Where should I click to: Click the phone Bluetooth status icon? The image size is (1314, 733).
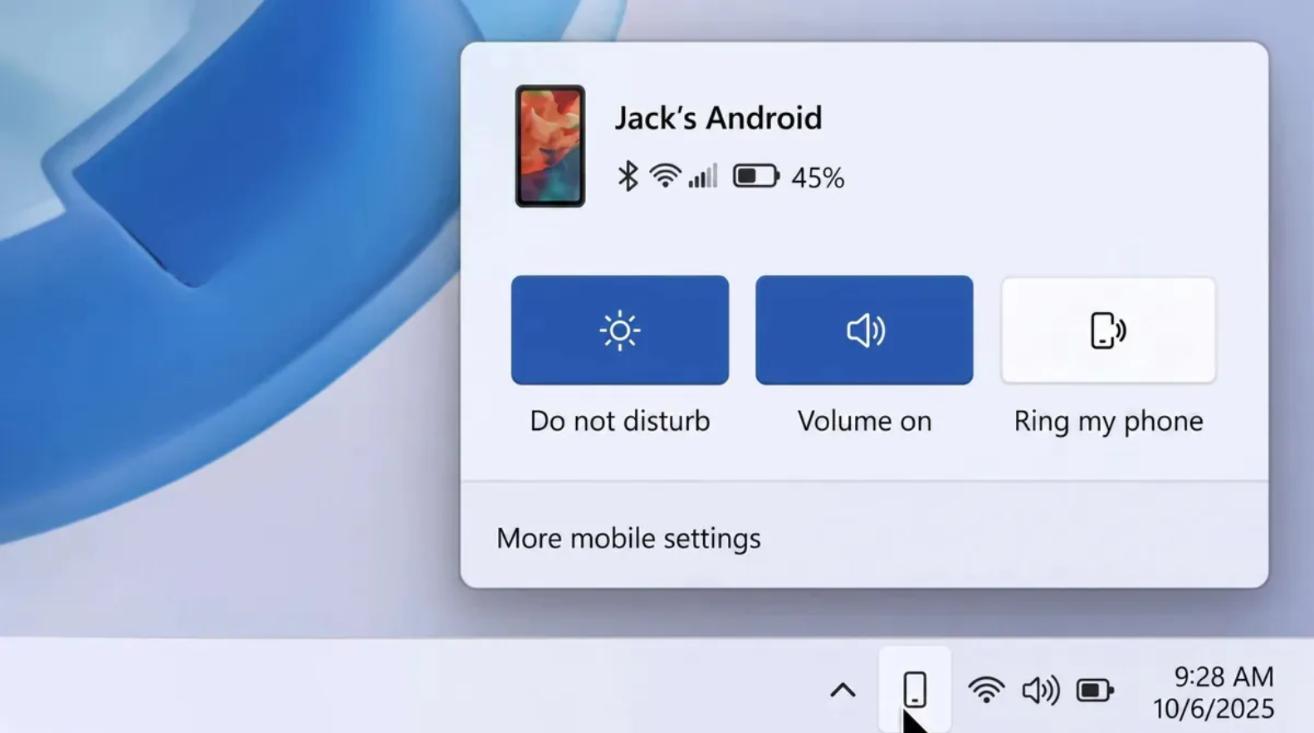[627, 177]
